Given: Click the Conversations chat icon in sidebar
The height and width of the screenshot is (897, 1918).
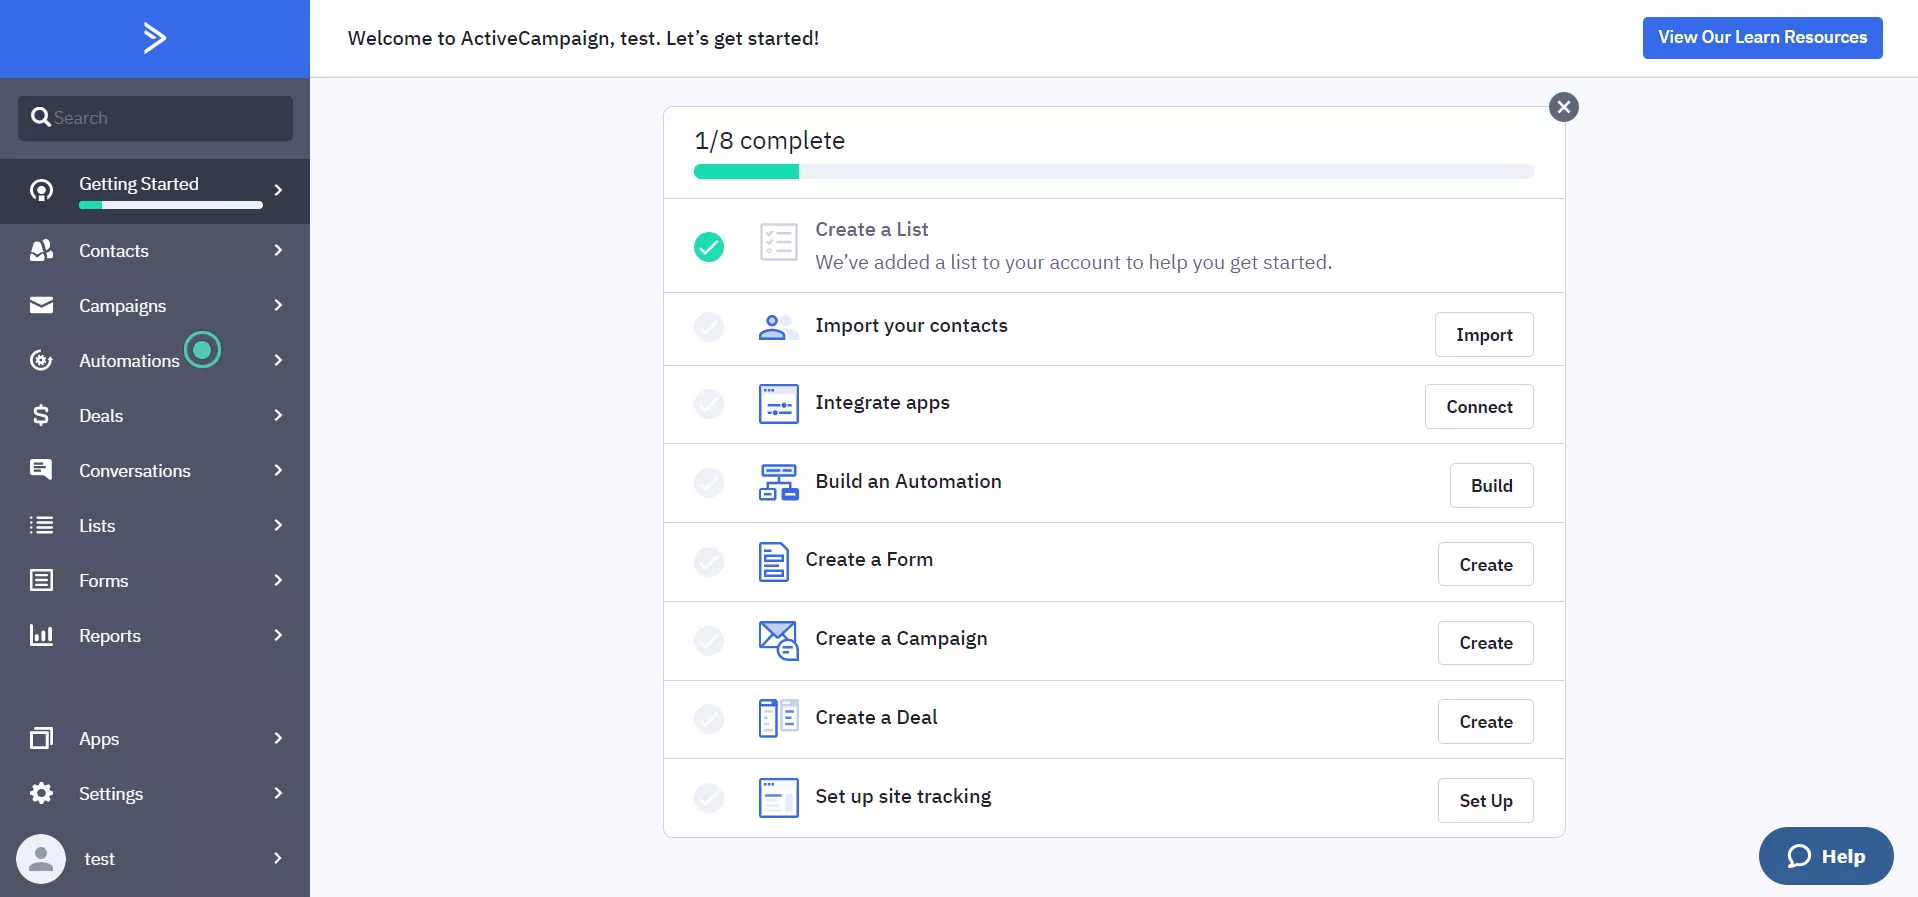Looking at the screenshot, I should (x=41, y=469).
